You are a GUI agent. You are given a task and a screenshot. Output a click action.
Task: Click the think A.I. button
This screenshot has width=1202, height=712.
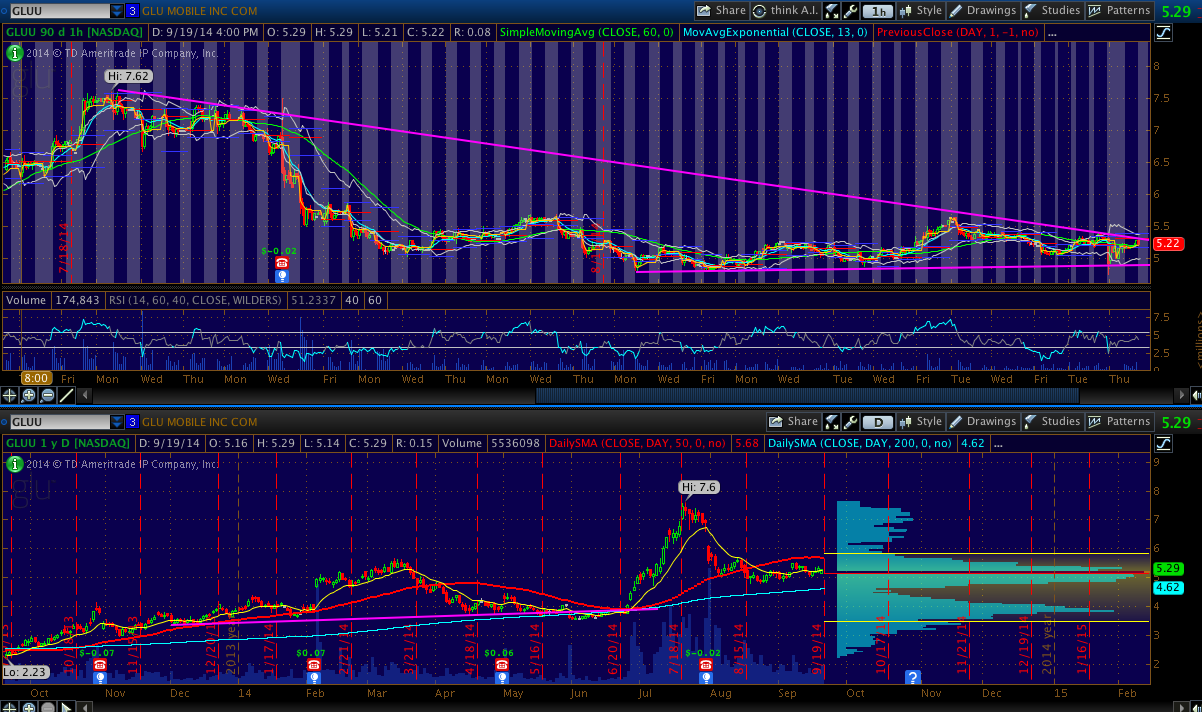pyautogui.click(x=788, y=11)
